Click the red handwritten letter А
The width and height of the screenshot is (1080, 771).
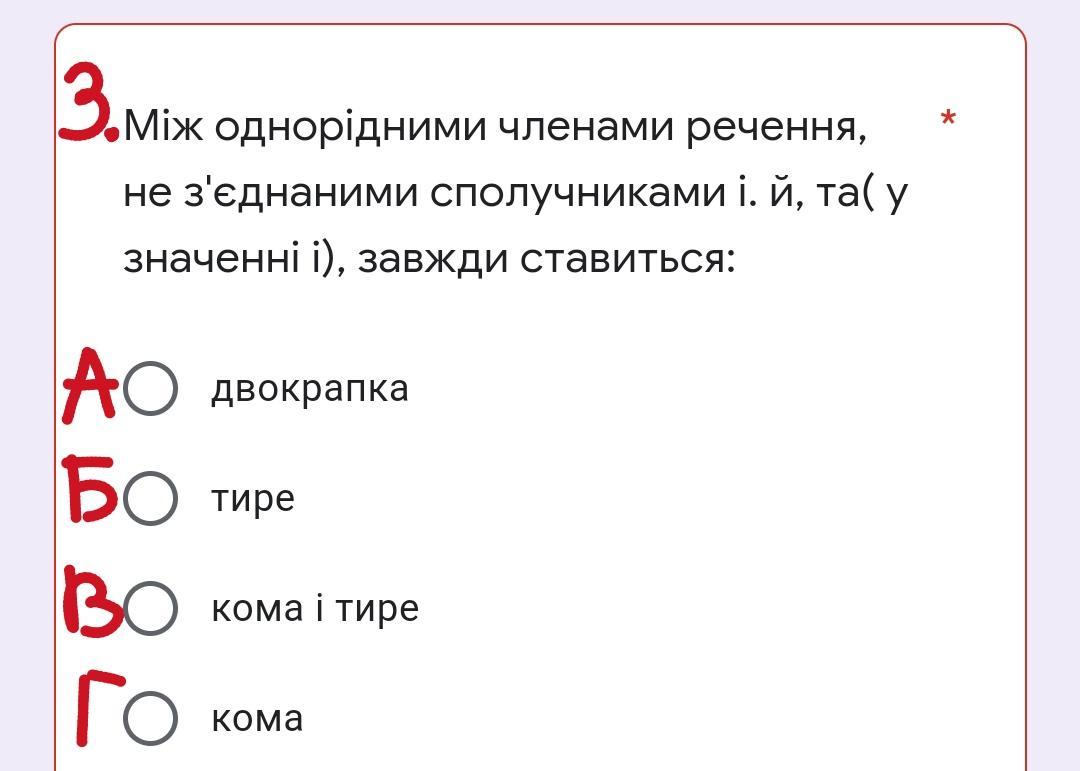[90, 386]
